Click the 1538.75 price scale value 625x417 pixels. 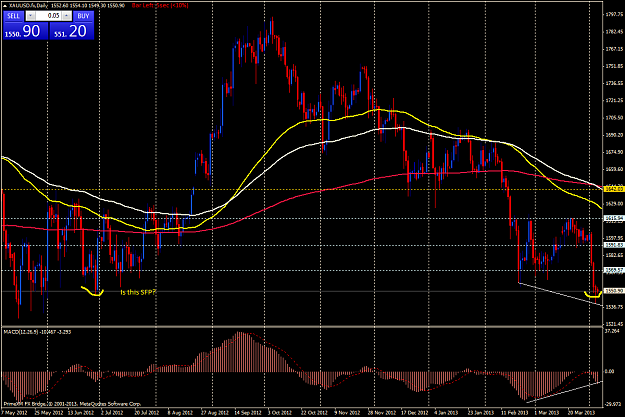tap(614, 307)
